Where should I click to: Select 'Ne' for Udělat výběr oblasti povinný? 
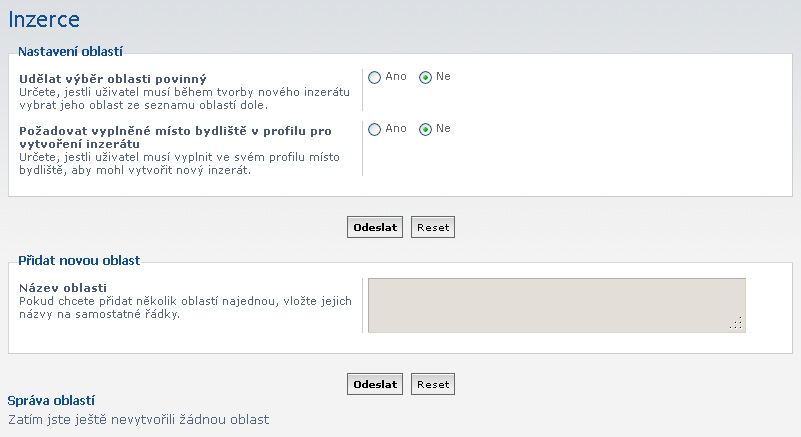tap(425, 77)
